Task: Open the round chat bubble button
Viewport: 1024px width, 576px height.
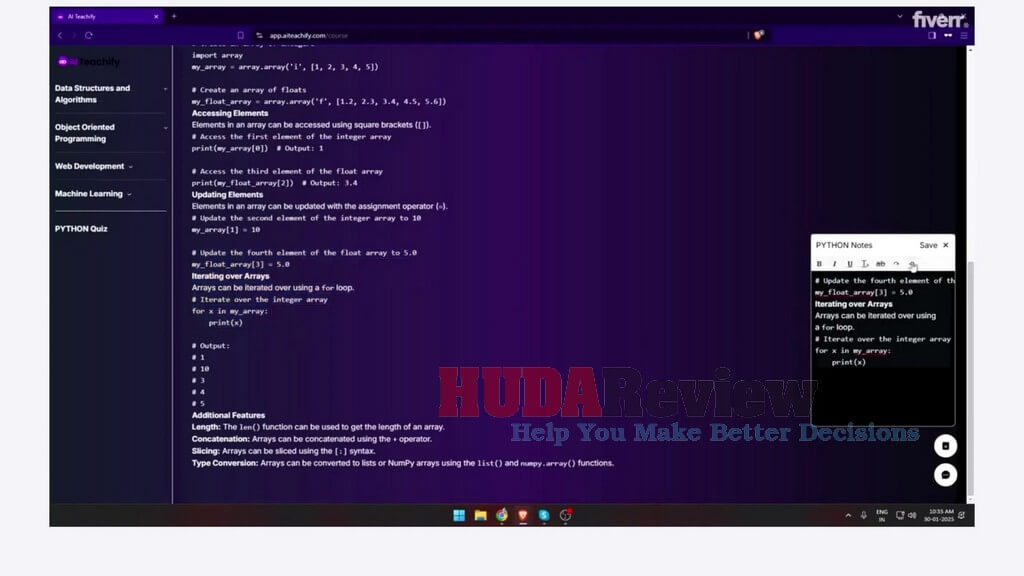Action: 945,475
